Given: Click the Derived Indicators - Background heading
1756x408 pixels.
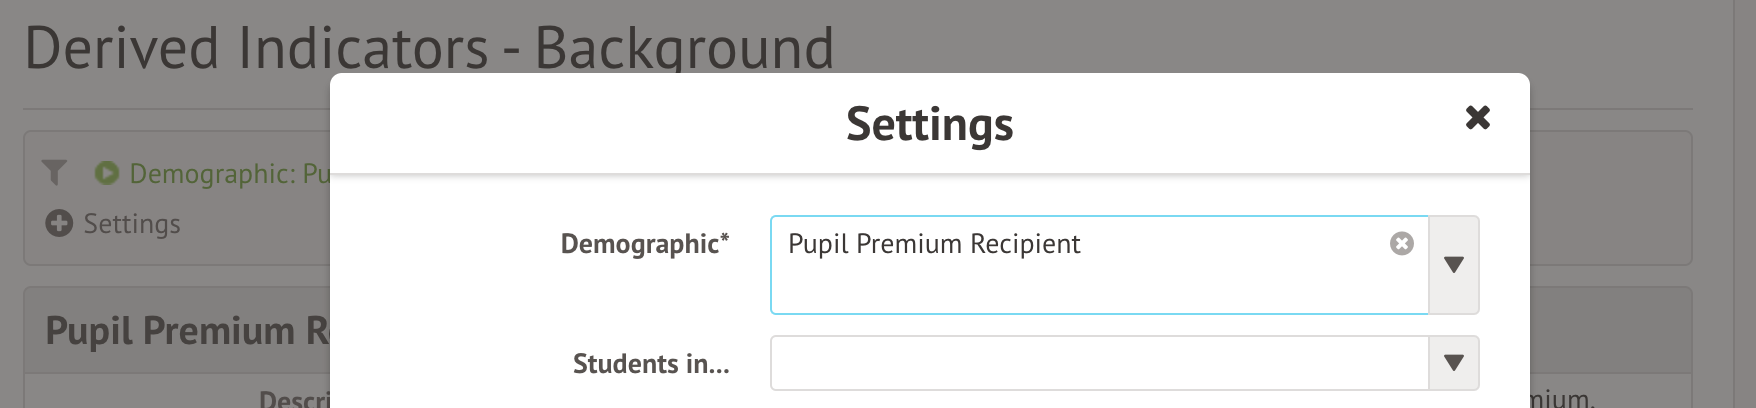Looking at the screenshot, I should tap(429, 48).
